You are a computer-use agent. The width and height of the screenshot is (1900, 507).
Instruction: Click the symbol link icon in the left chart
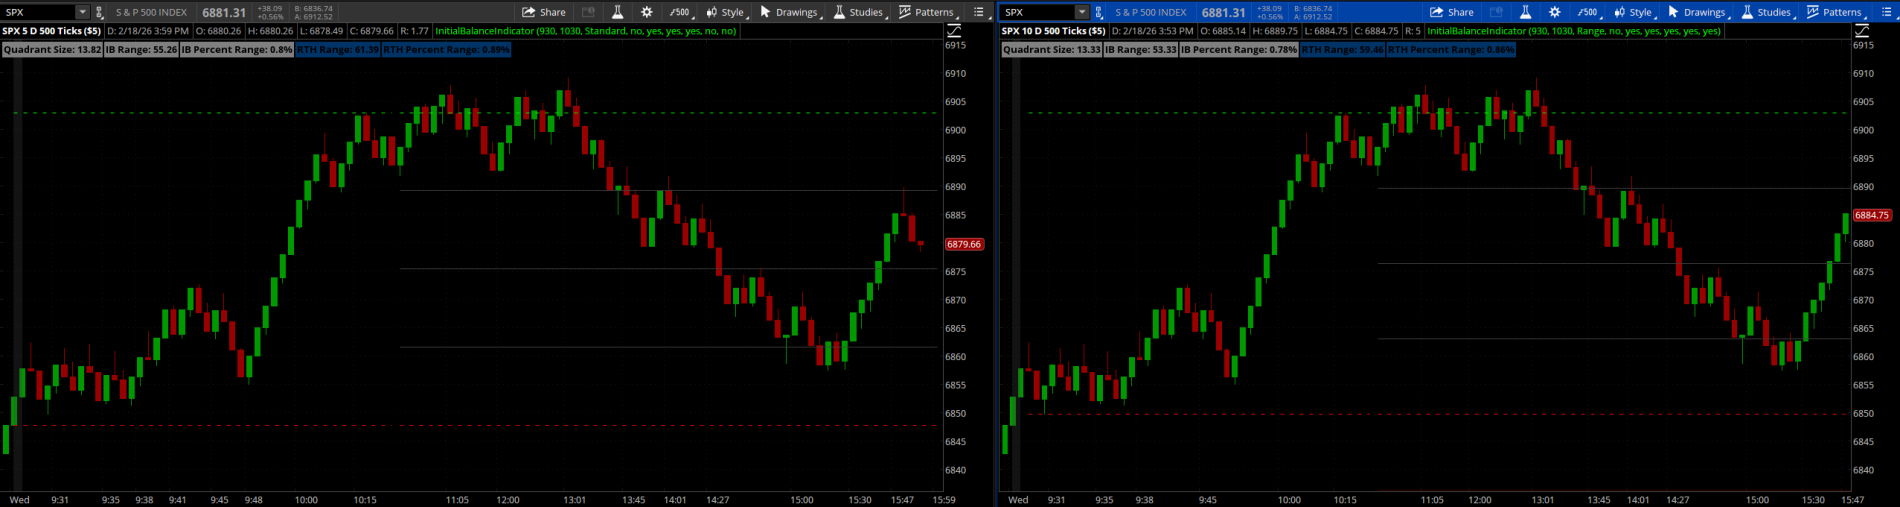[x=99, y=12]
